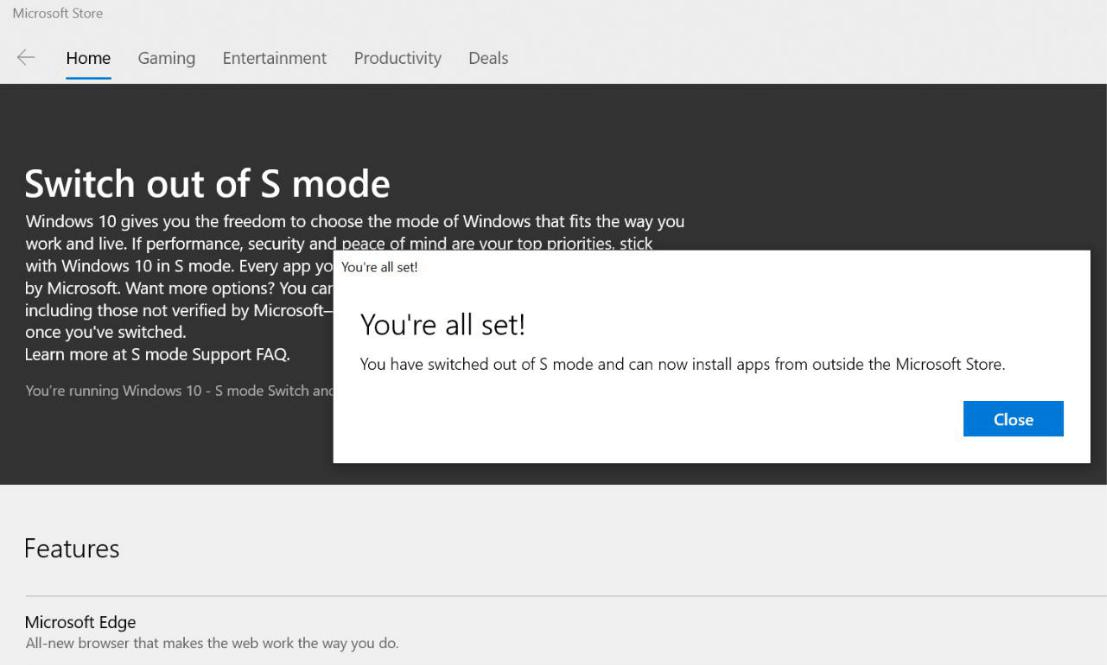Switch to the Gaming tab

[166, 58]
